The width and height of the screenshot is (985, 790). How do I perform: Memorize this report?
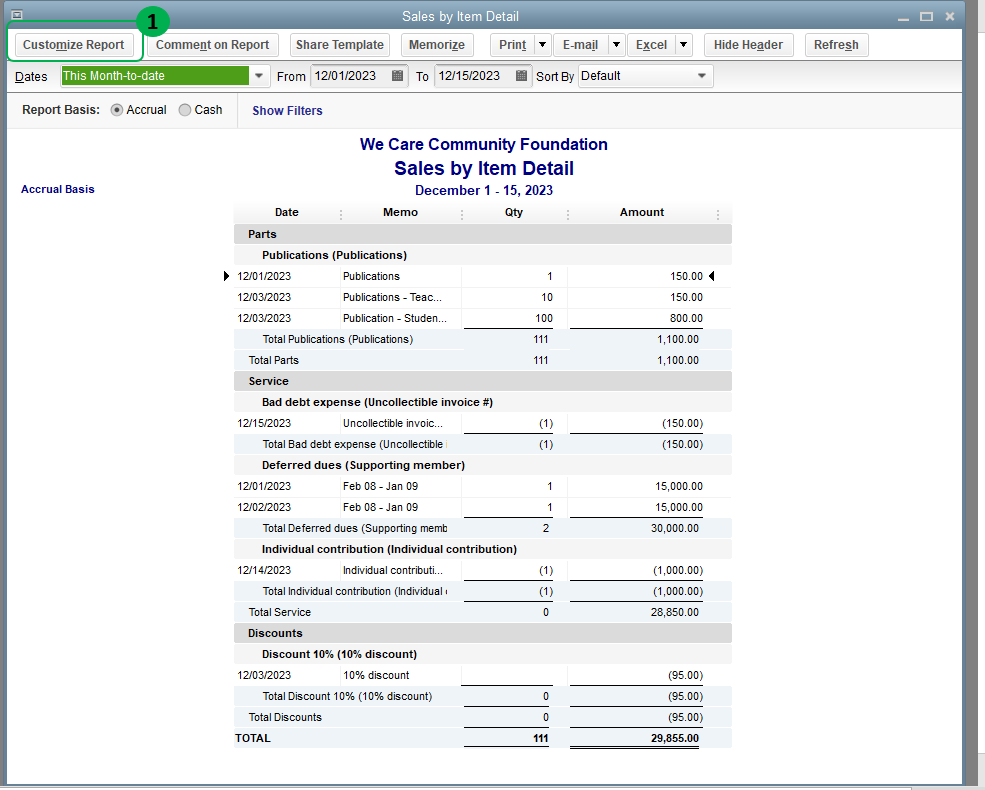[437, 45]
